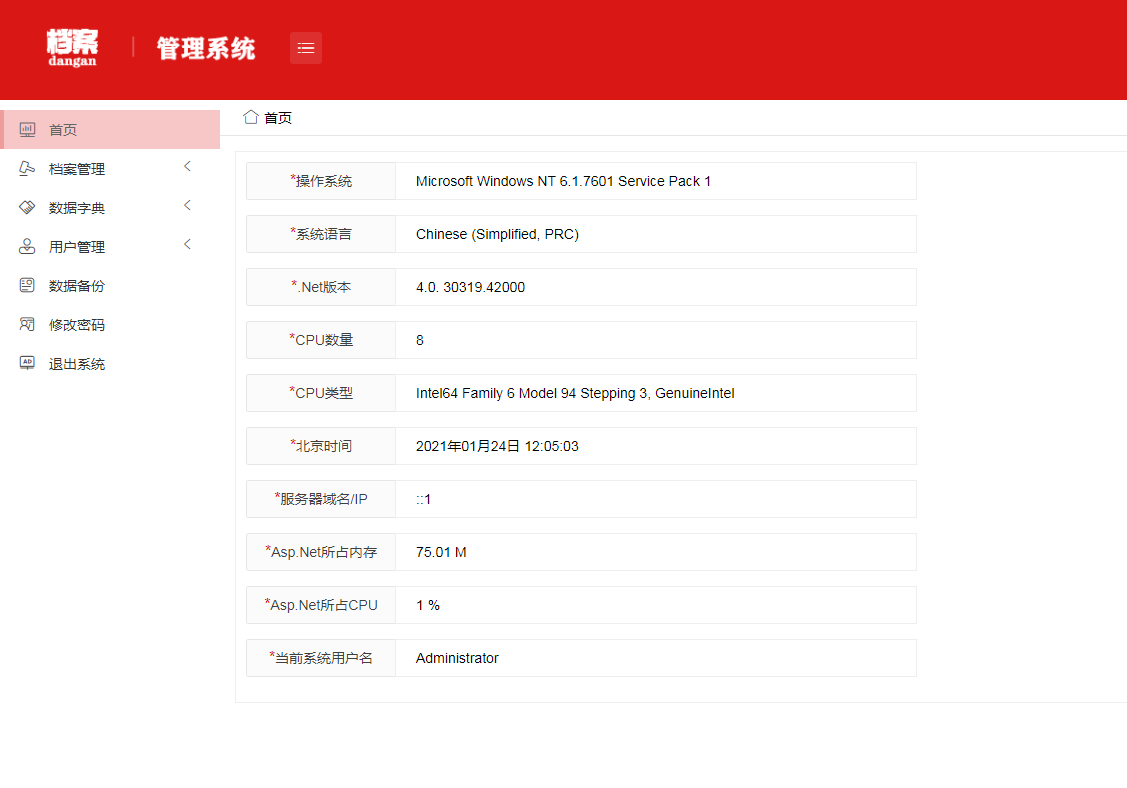
Task: Click the 用户管理 user icon
Action: pyautogui.click(x=28, y=247)
